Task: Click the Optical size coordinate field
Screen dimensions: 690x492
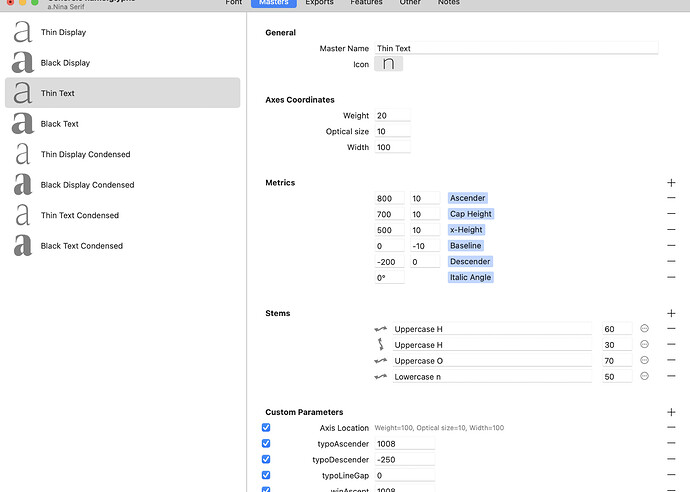Action: point(393,131)
